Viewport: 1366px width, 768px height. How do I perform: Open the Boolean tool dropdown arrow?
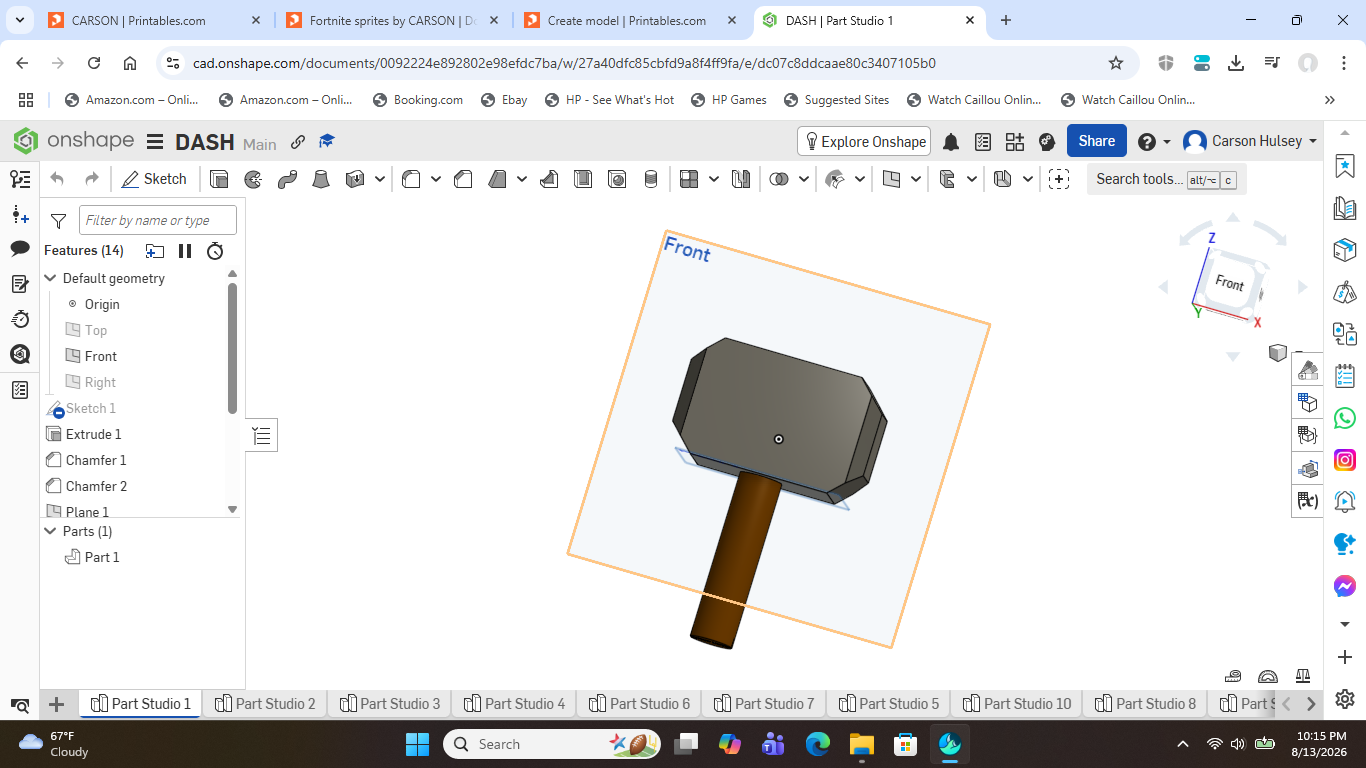804,179
